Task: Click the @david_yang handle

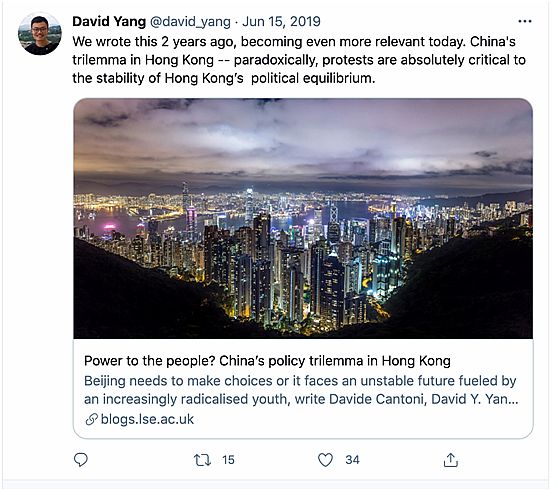Action: pos(190,22)
